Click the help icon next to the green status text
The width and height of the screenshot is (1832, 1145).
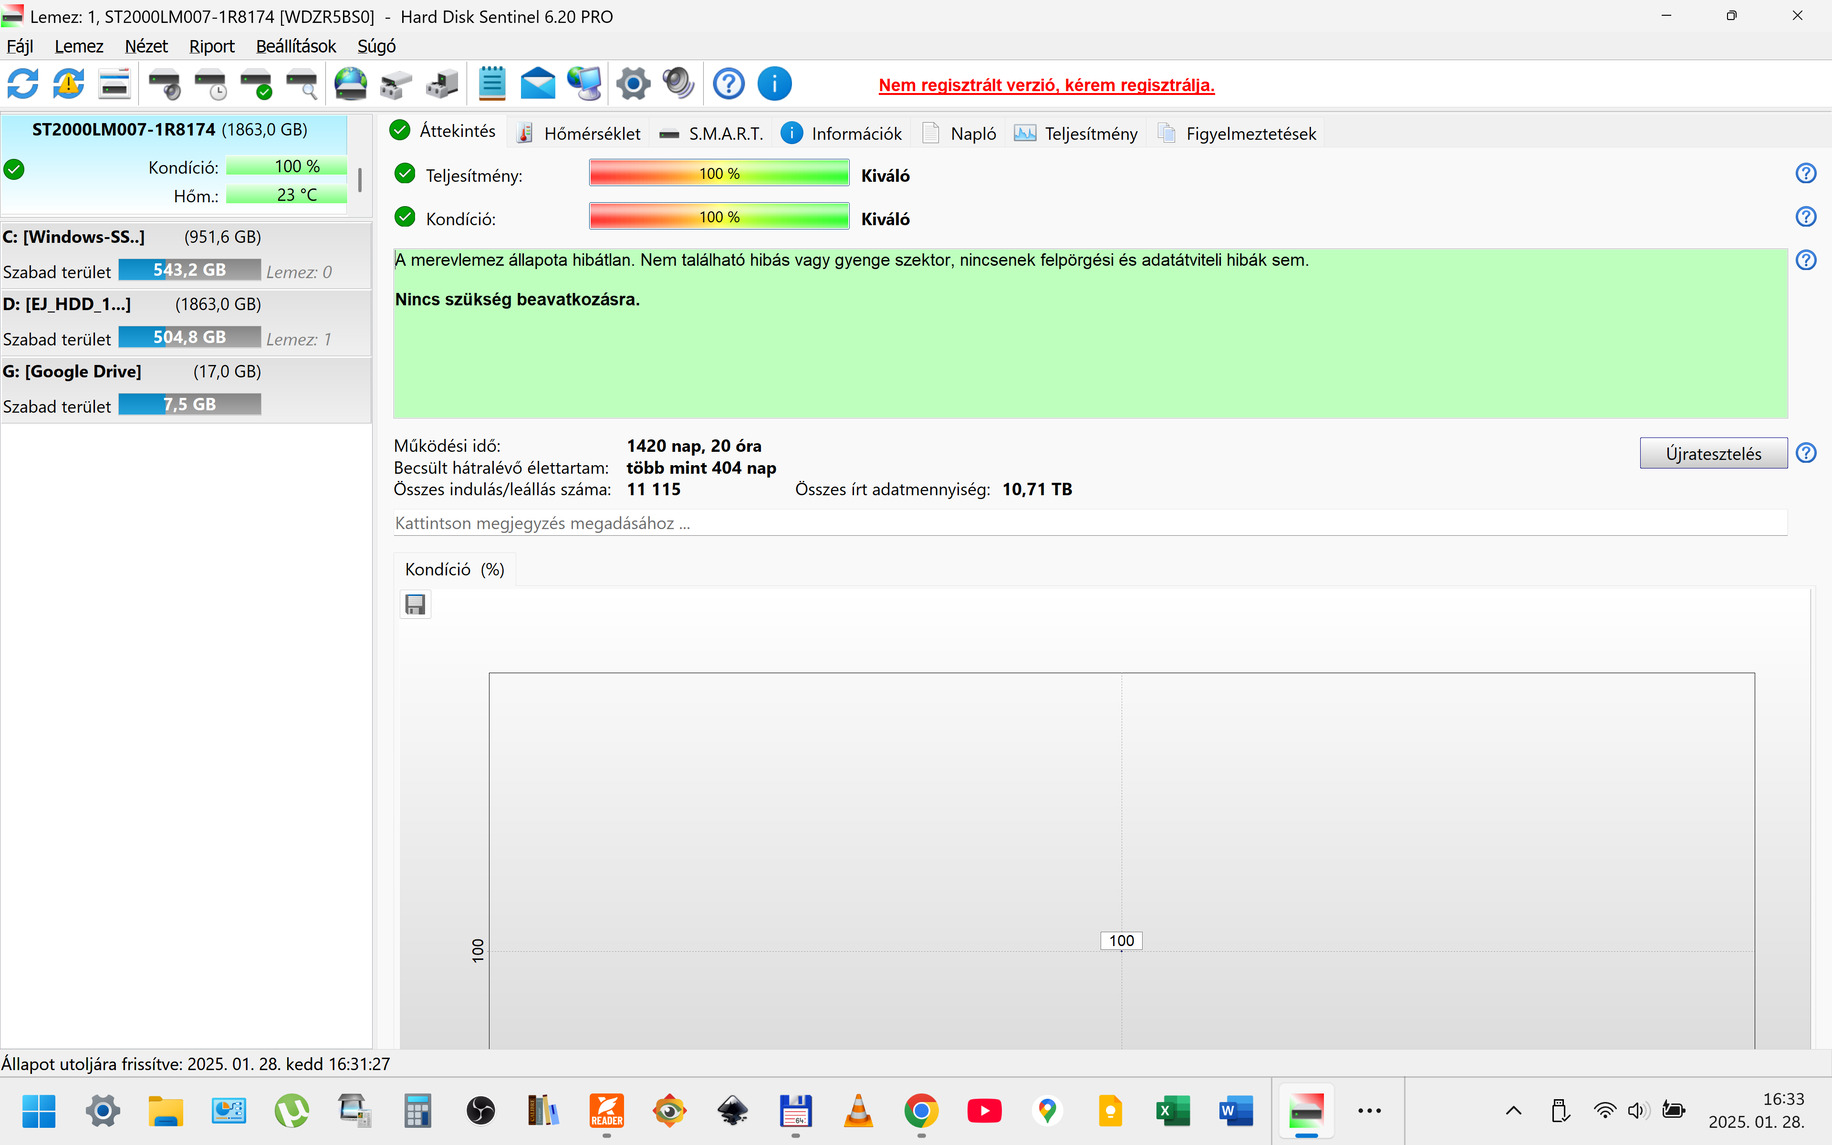pyautogui.click(x=1806, y=260)
